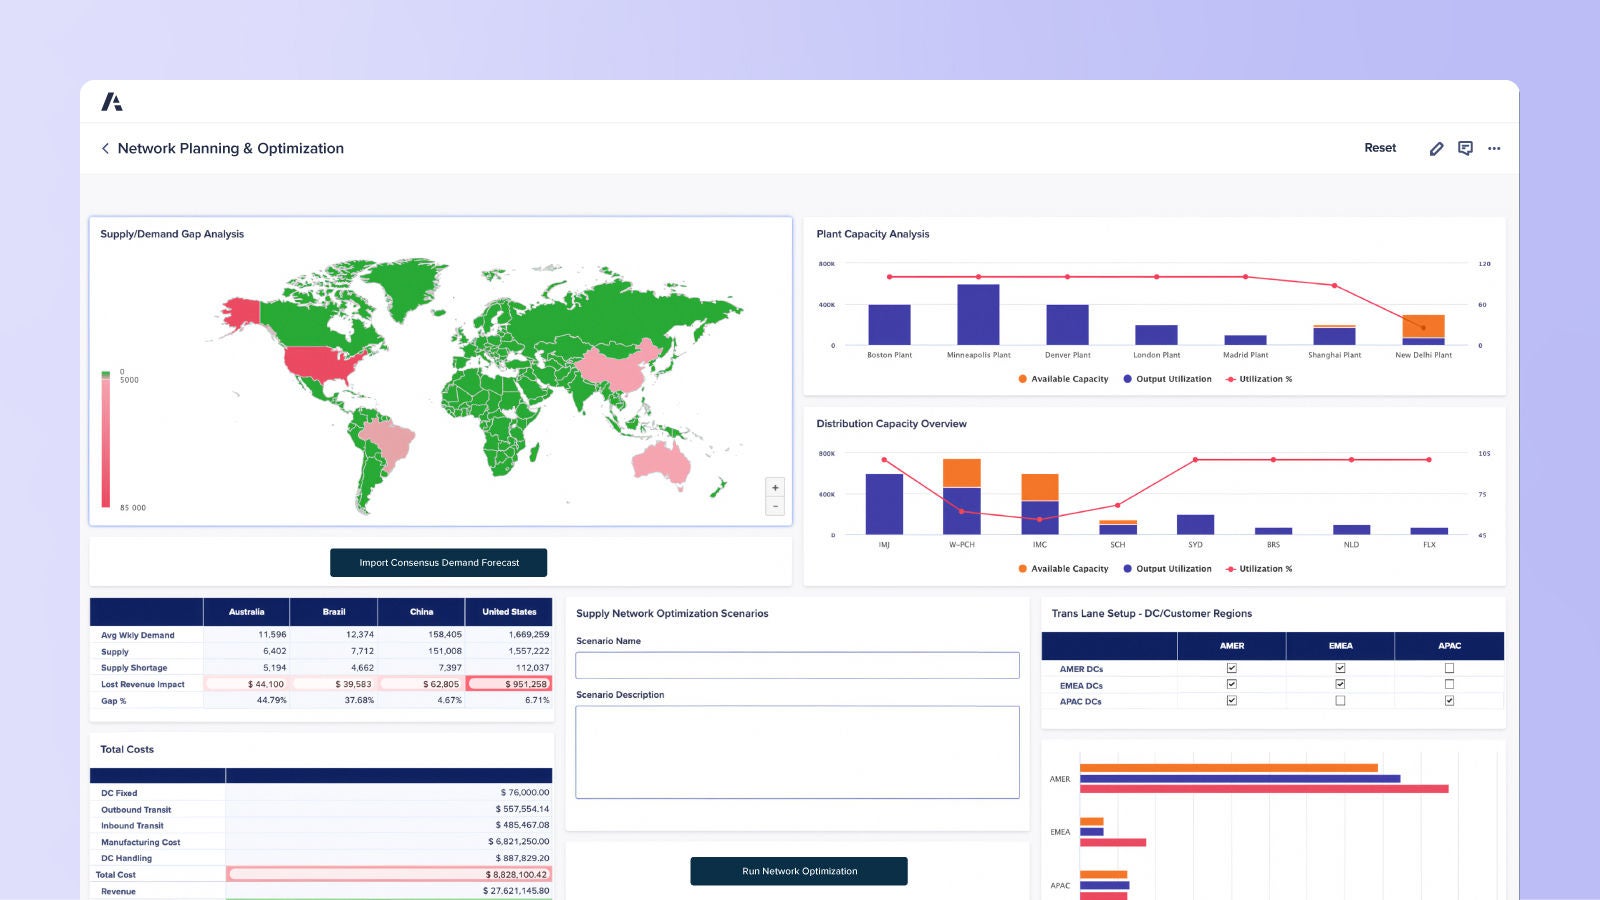Viewport: 1600px width, 900px height.
Task: Select the United States column header
Action: [508, 612]
